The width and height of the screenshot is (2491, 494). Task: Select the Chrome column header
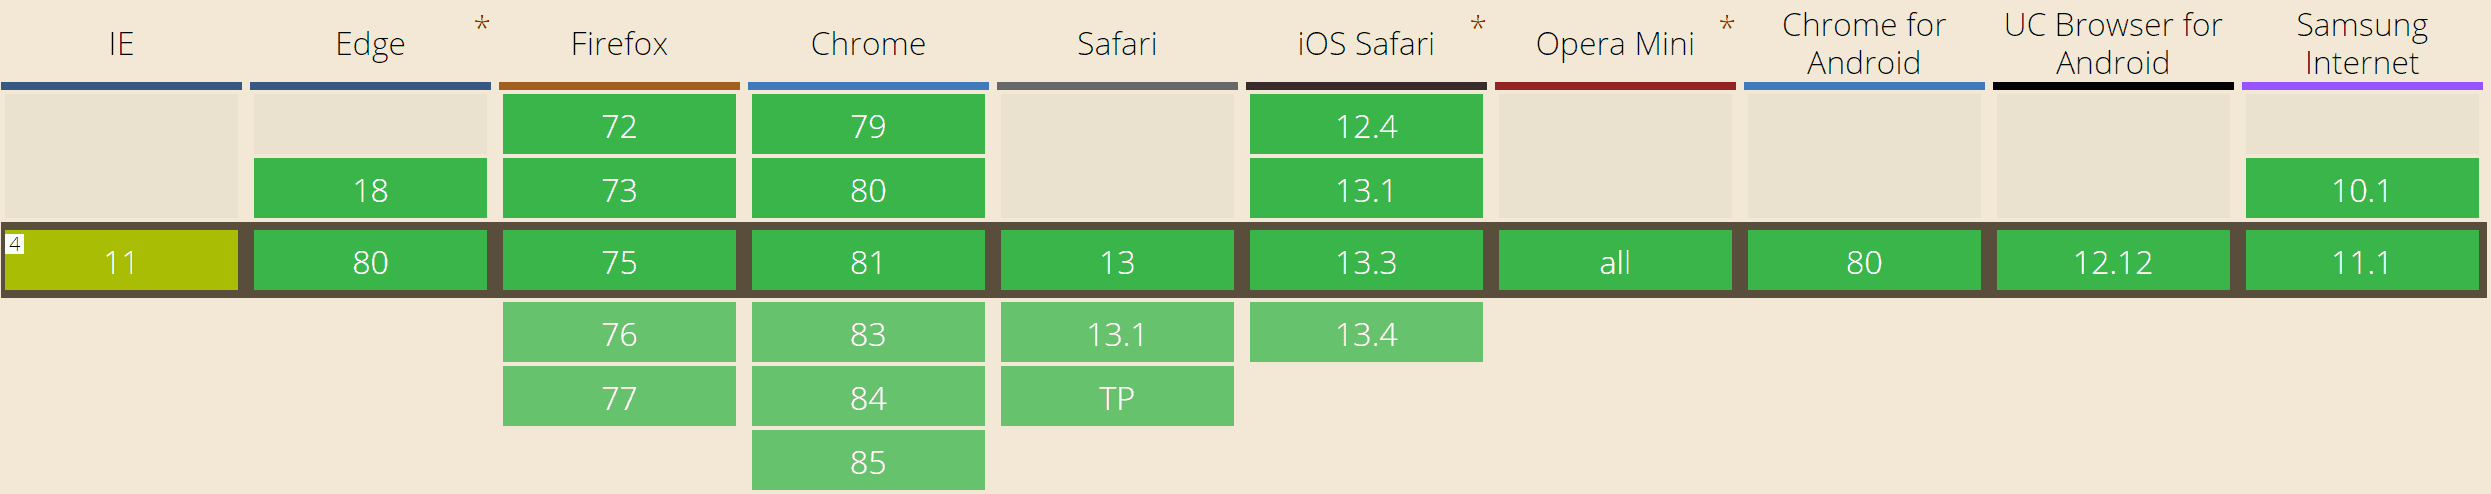(x=868, y=44)
